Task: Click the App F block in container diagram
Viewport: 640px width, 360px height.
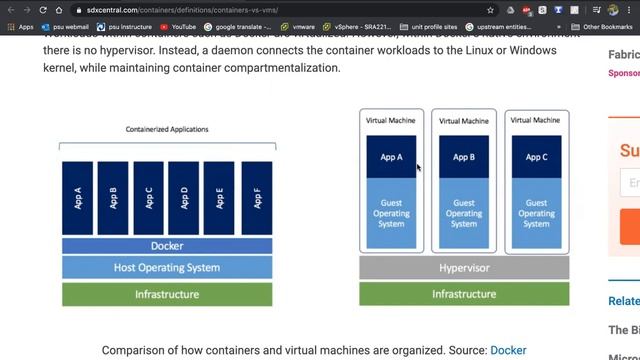Action: [257, 198]
